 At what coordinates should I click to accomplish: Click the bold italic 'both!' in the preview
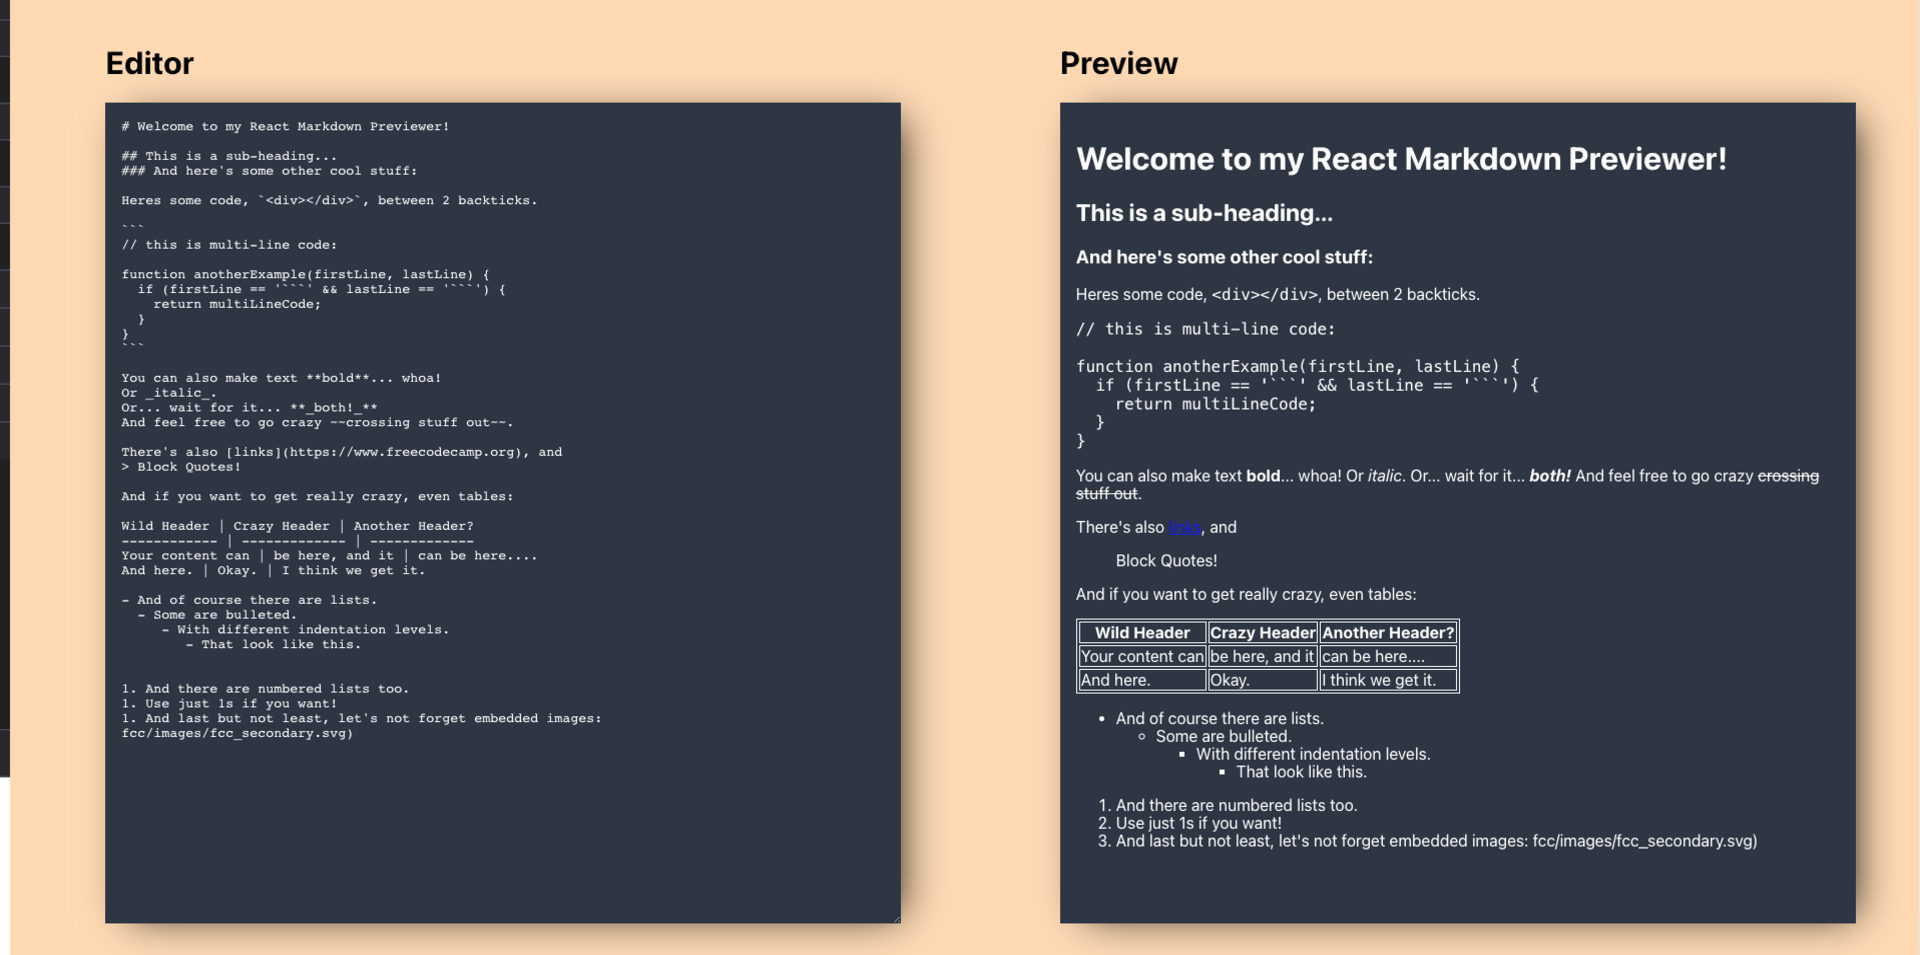1550,476
